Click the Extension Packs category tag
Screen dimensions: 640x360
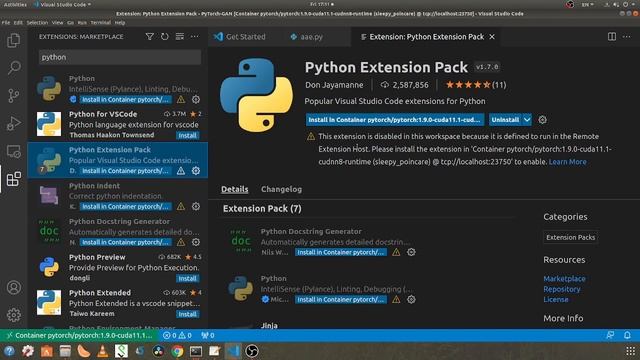pos(571,237)
